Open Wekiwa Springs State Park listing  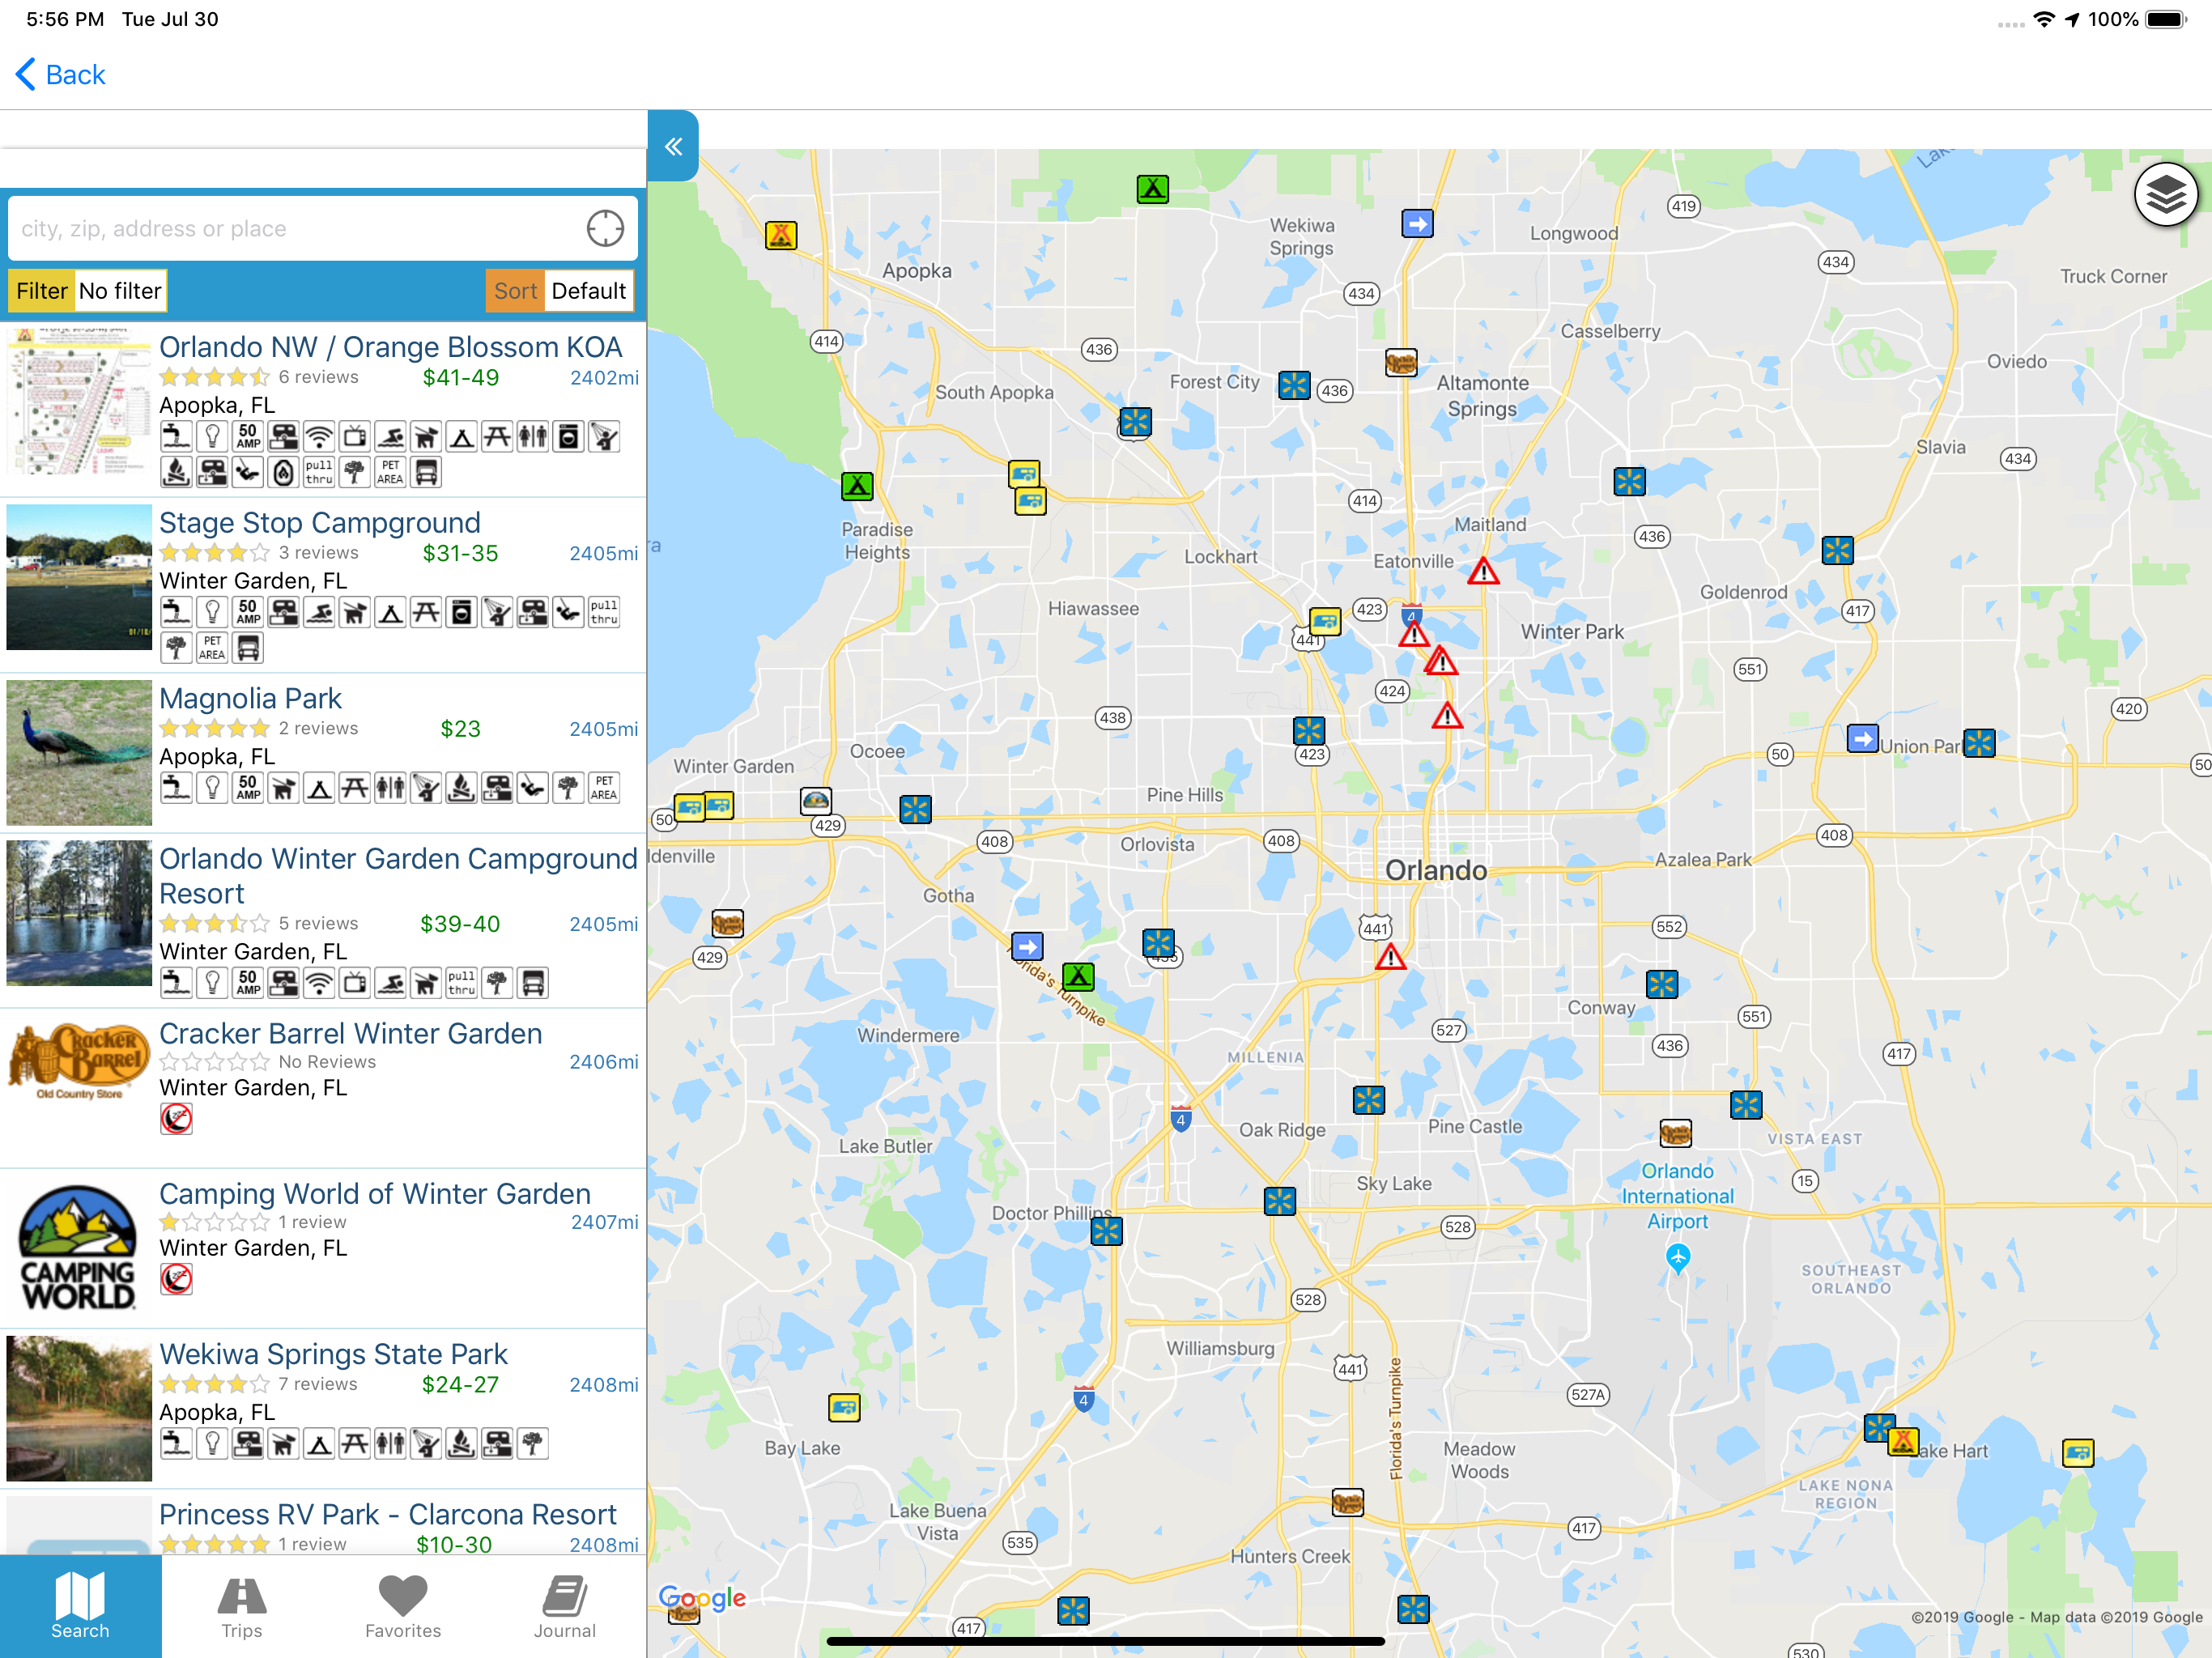click(x=323, y=1408)
